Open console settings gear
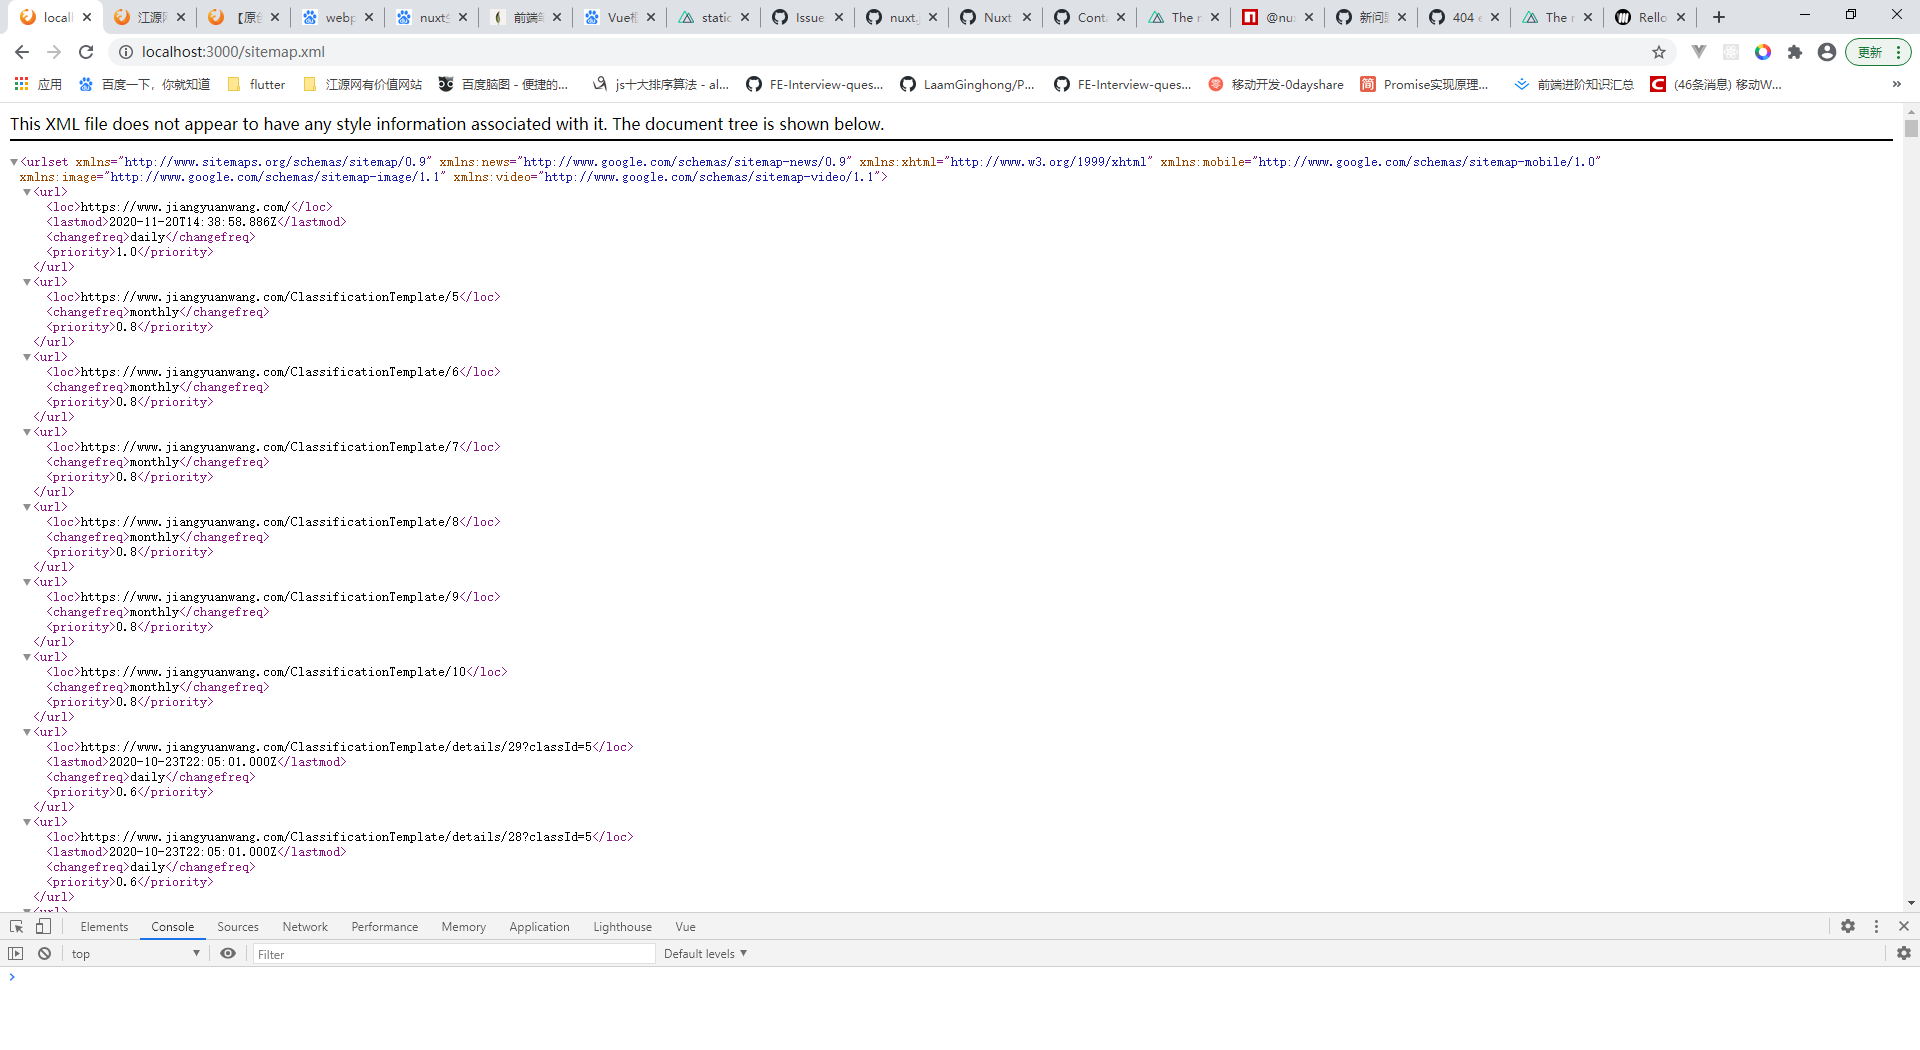 [x=1904, y=954]
